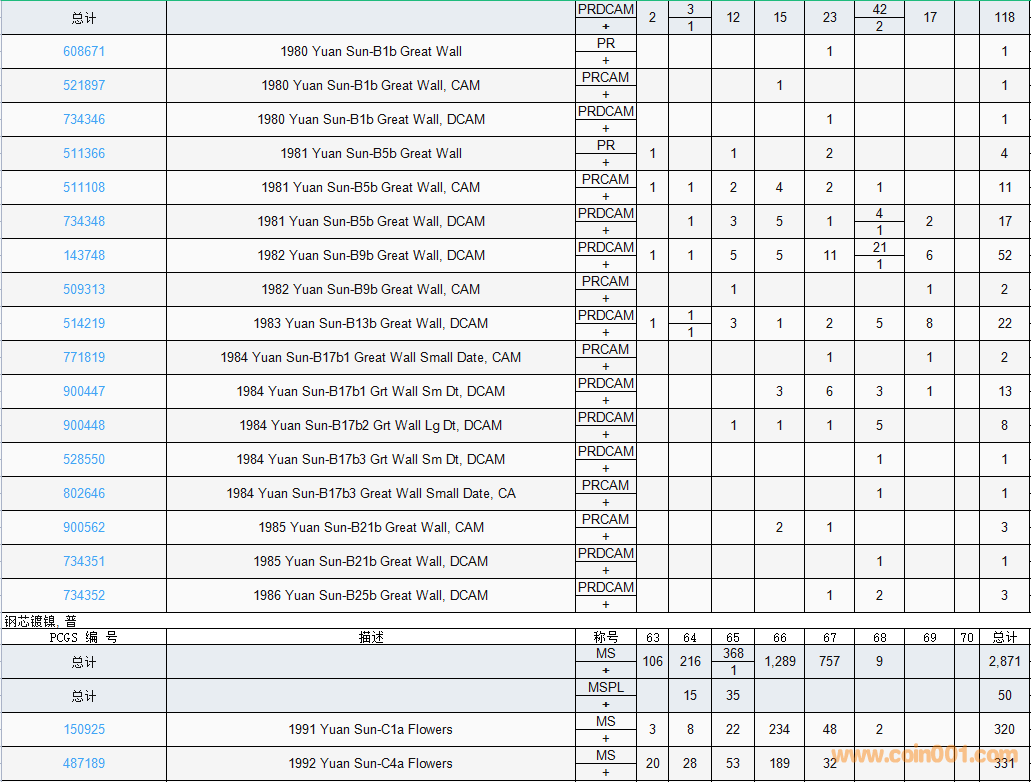The image size is (1031, 782).
Task: Open PCGS entry 143748
Action: click(84, 255)
